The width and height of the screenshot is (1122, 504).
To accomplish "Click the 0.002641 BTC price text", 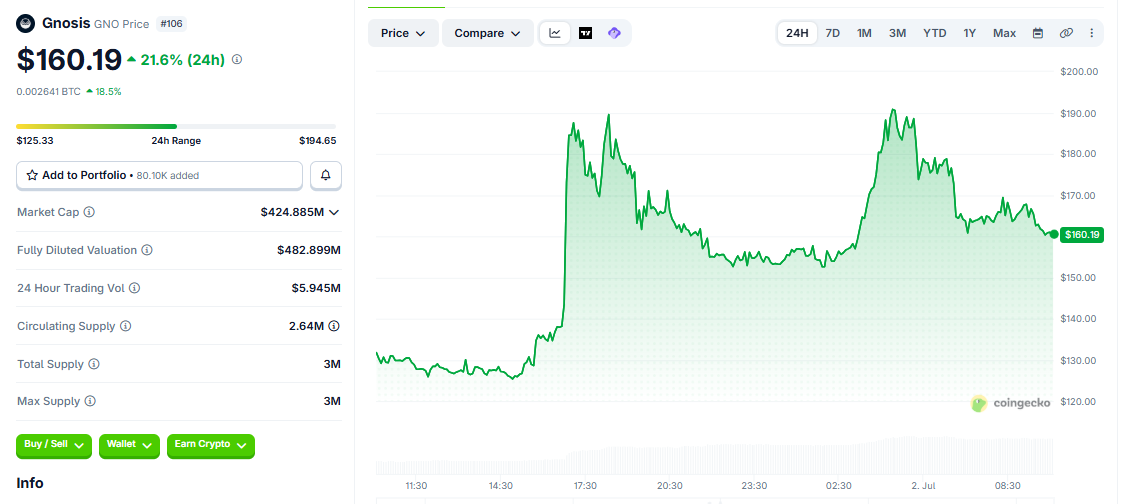I will (49, 92).
